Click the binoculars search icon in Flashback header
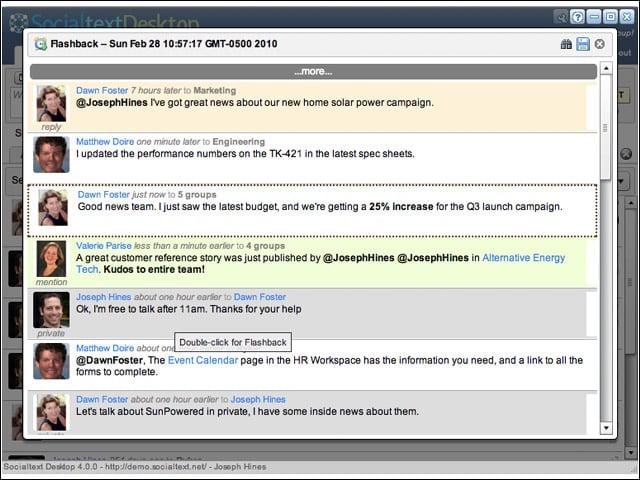 566,44
